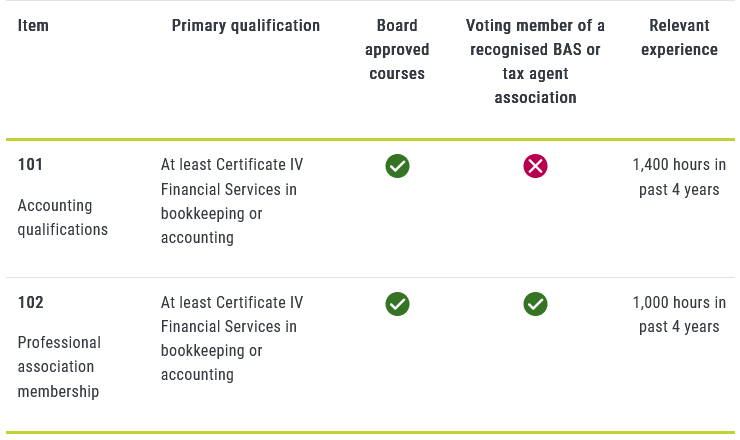The height and width of the screenshot is (440, 740).
Task: Select the "Accounting qualifications" label
Action: [62, 217]
